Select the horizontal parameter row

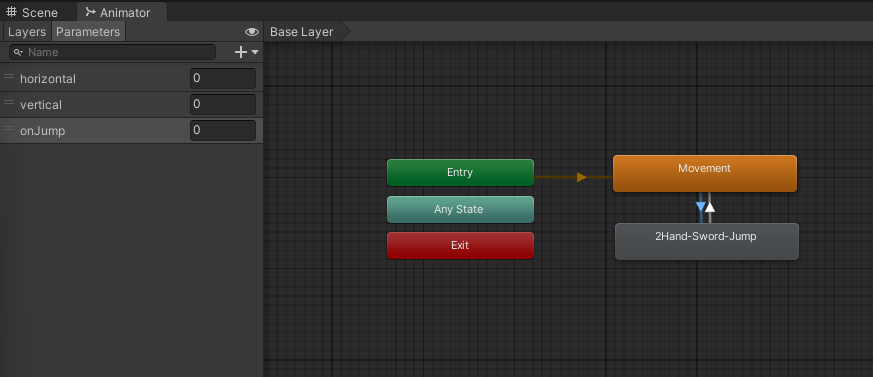pos(131,79)
